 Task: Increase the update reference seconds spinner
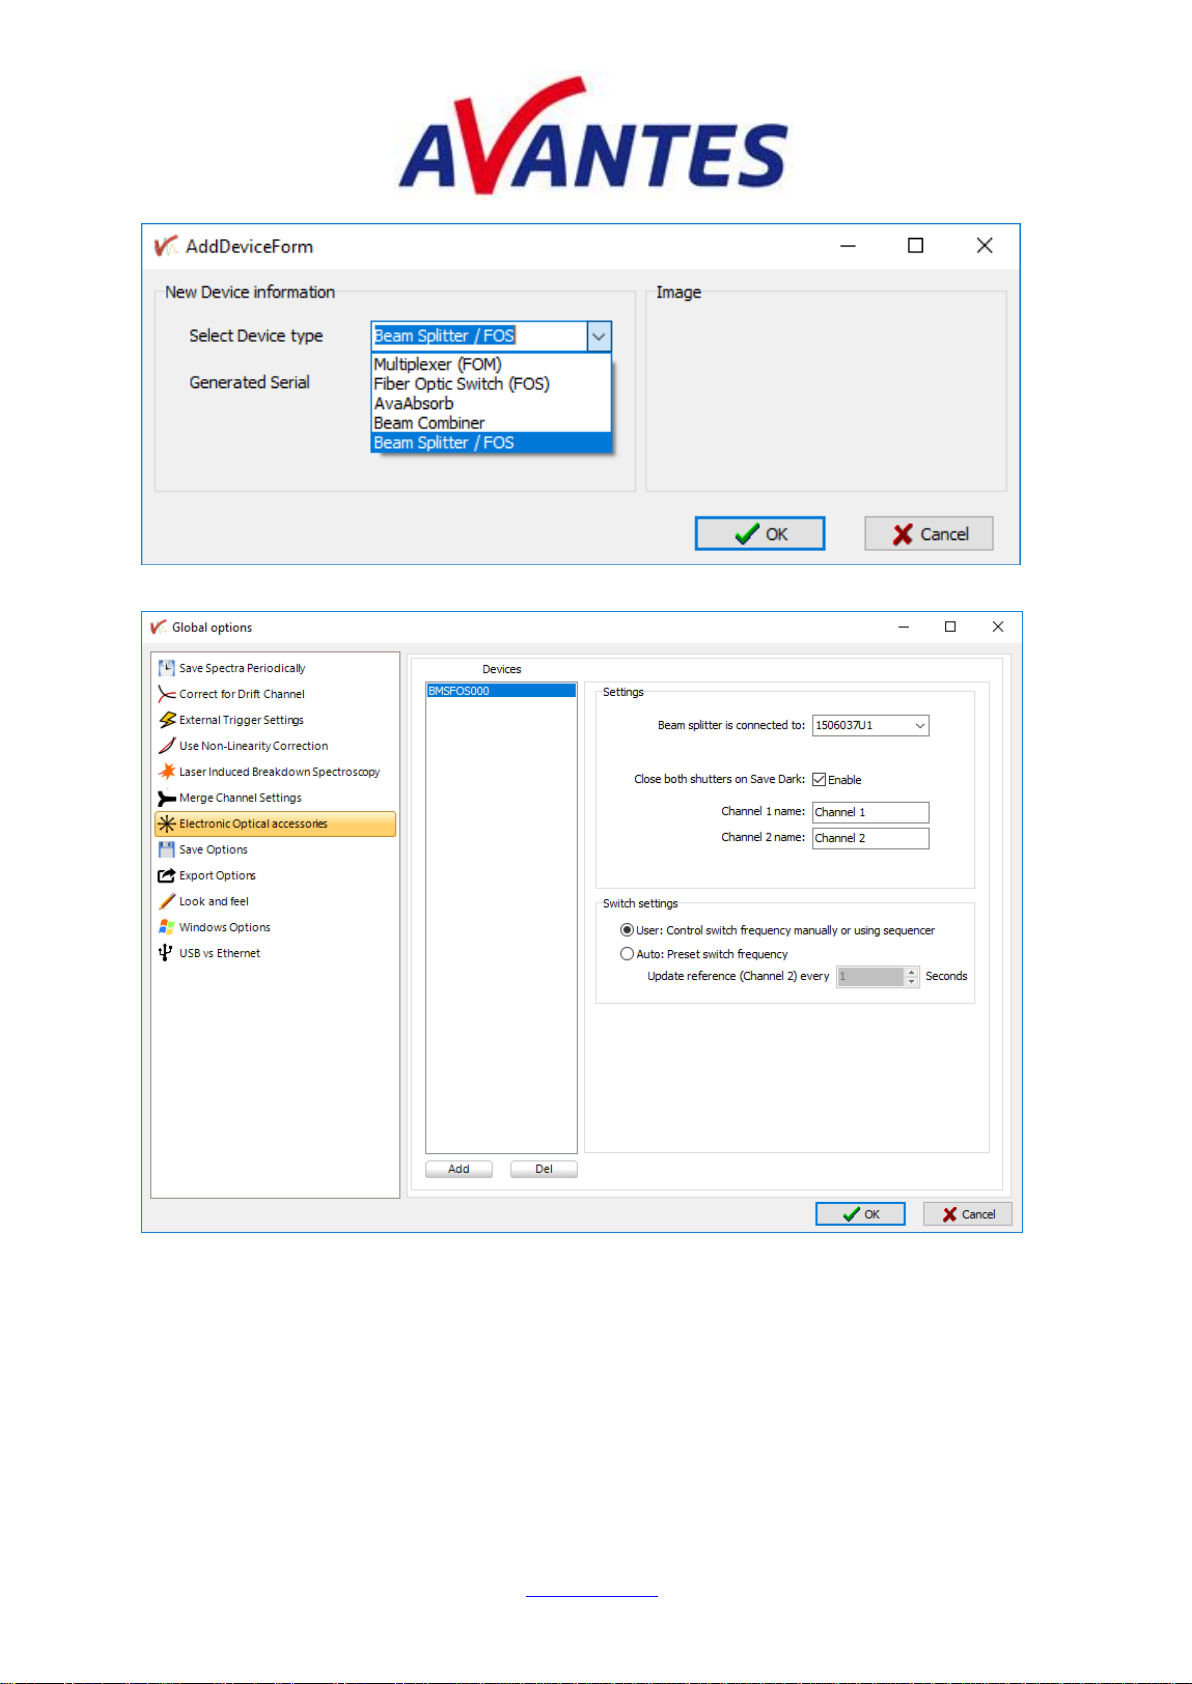tap(911, 972)
